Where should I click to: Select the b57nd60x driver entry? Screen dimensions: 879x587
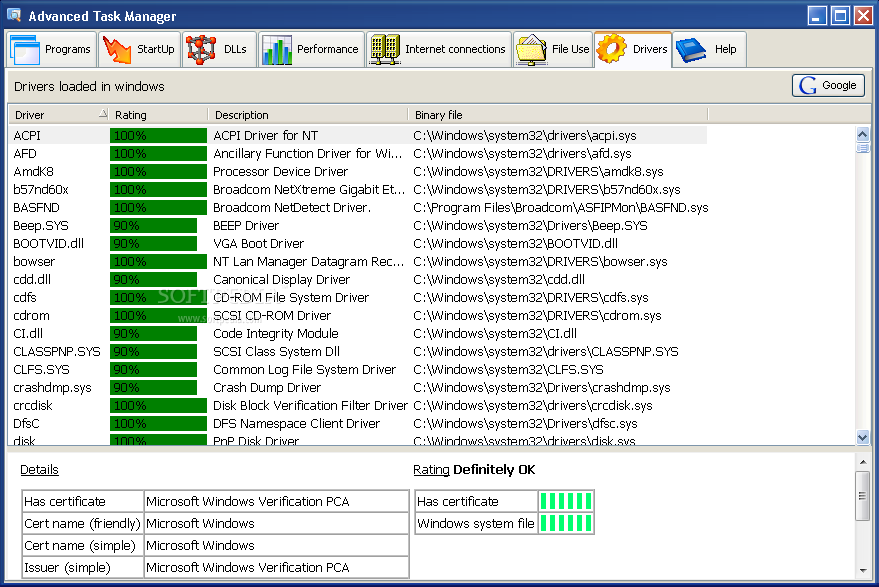(x=358, y=189)
